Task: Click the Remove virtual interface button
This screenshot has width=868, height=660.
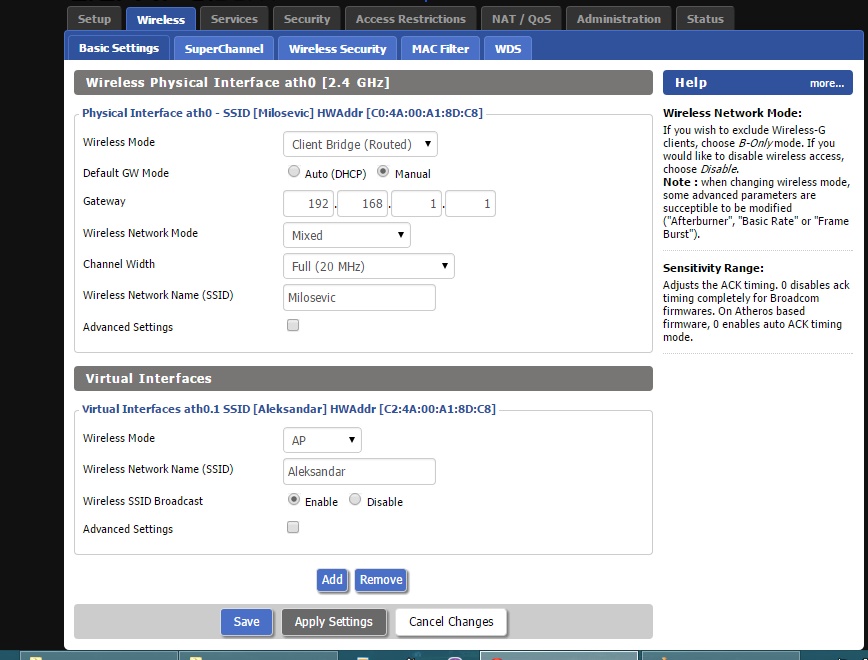Action: click(x=381, y=580)
